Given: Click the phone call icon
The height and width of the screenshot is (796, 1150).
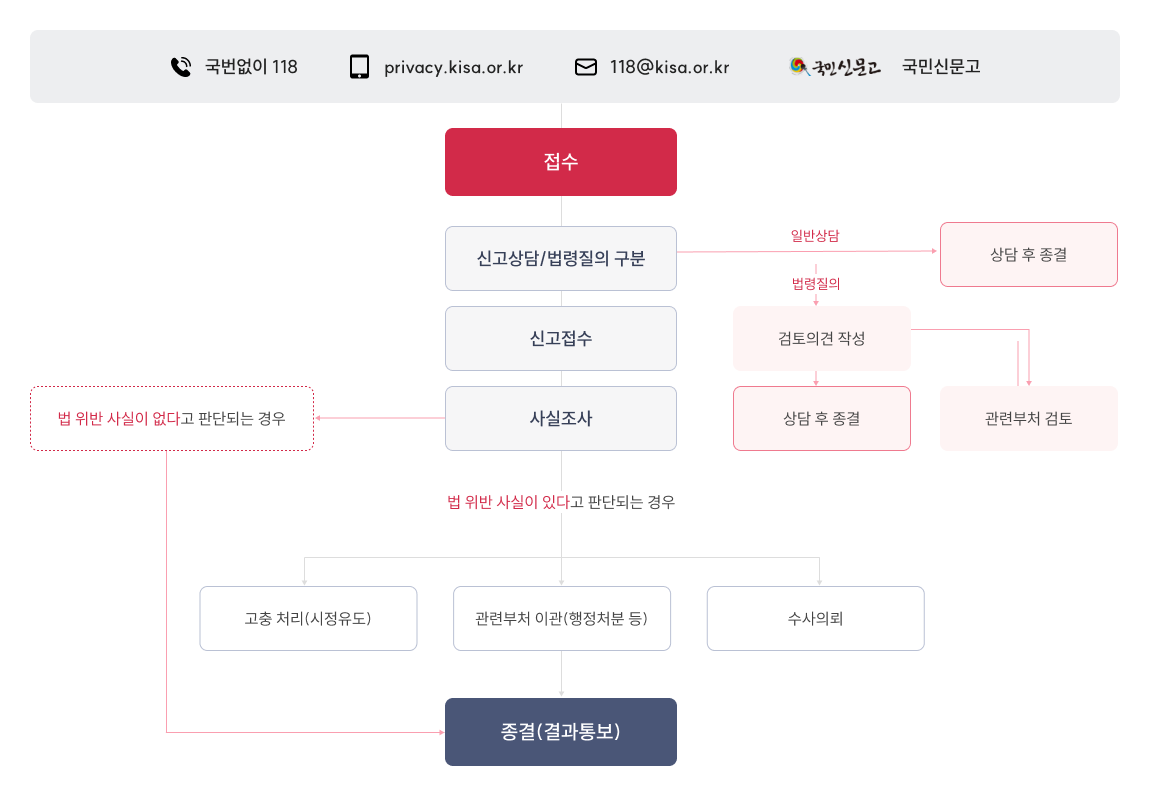Looking at the screenshot, I should 180,67.
